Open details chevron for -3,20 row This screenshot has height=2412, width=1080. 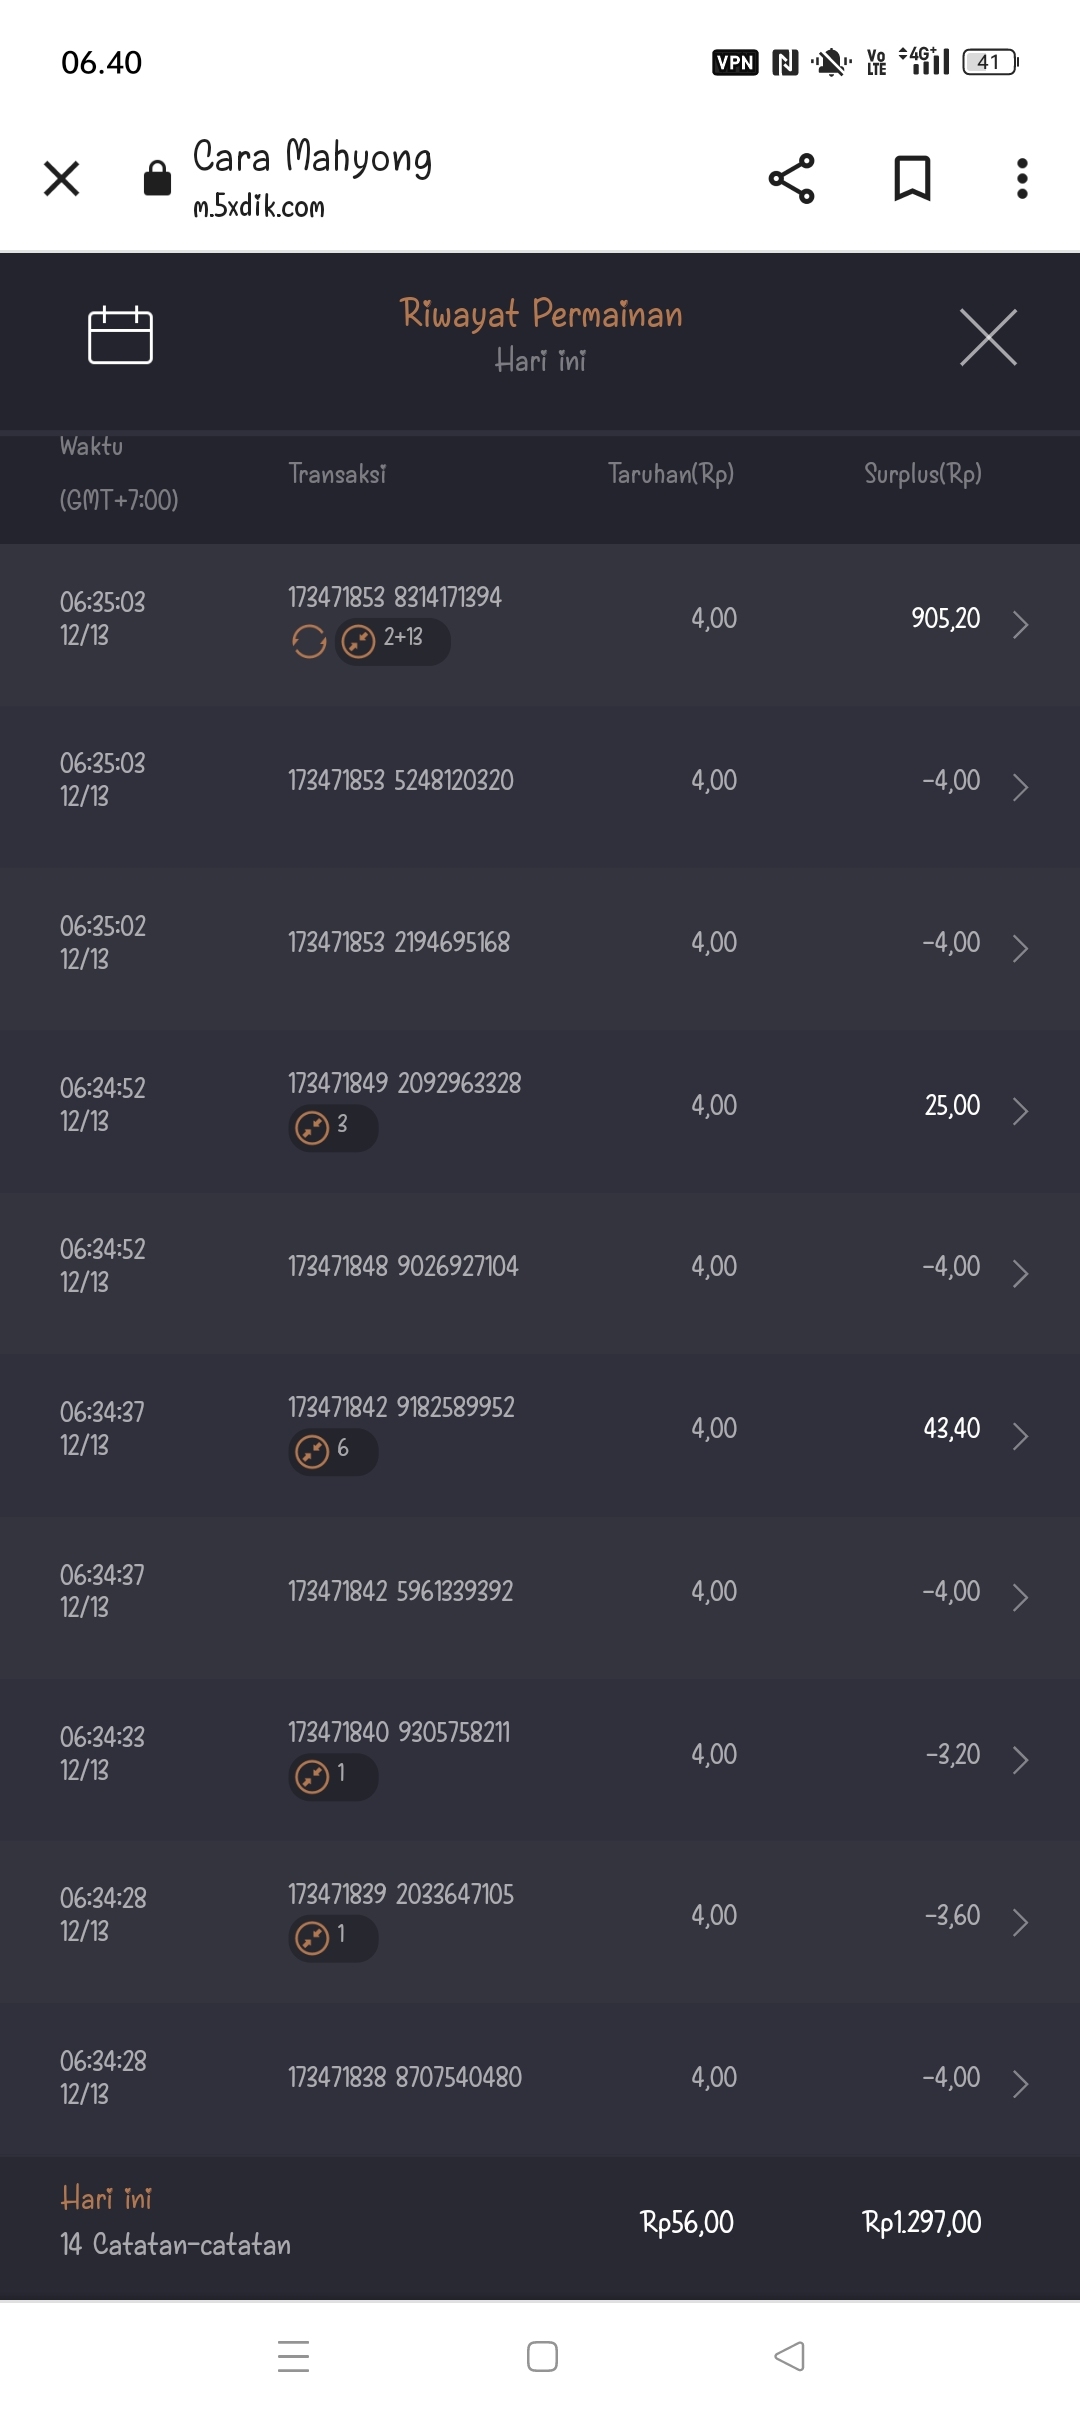coord(1020,1760)
